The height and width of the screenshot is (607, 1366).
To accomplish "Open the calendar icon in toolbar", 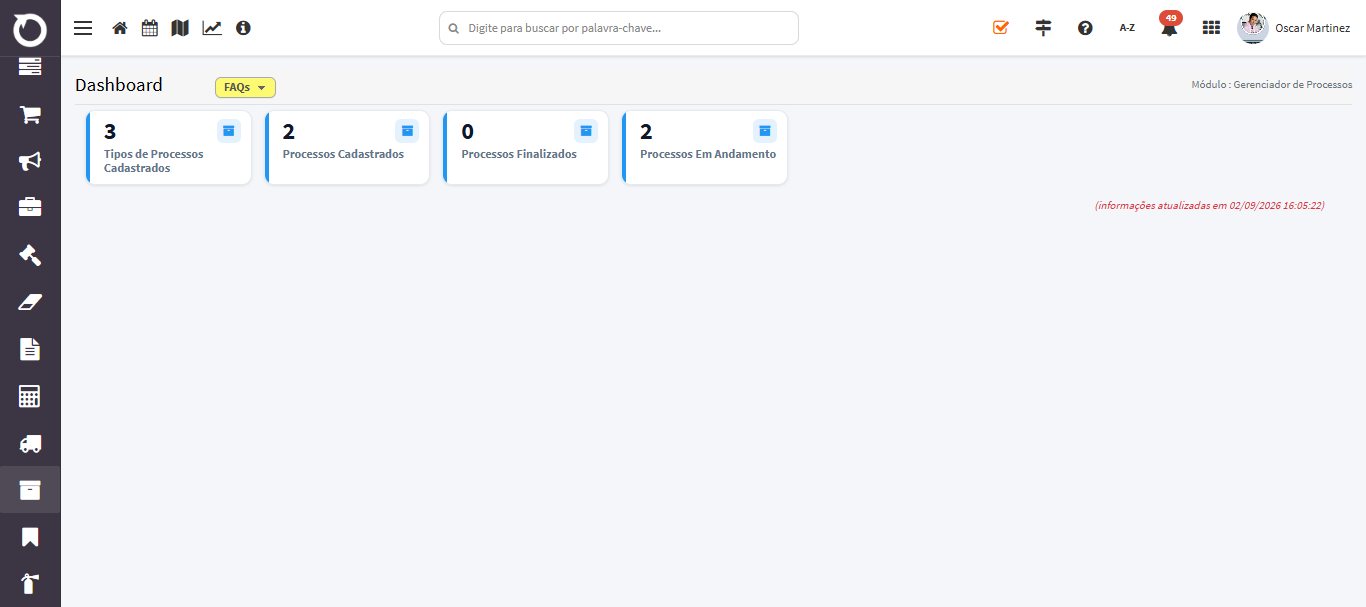I will (150, 28).
